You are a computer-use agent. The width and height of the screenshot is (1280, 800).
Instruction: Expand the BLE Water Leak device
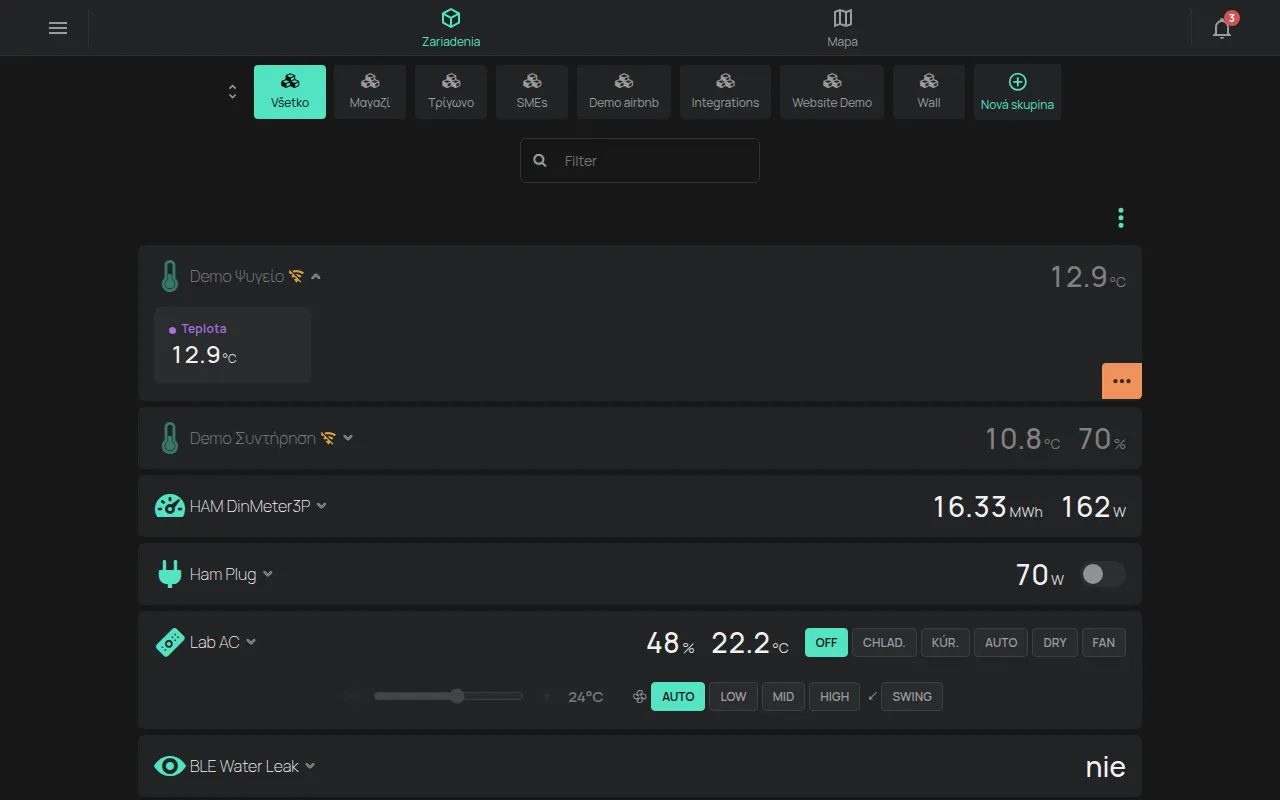coord(310,766)
